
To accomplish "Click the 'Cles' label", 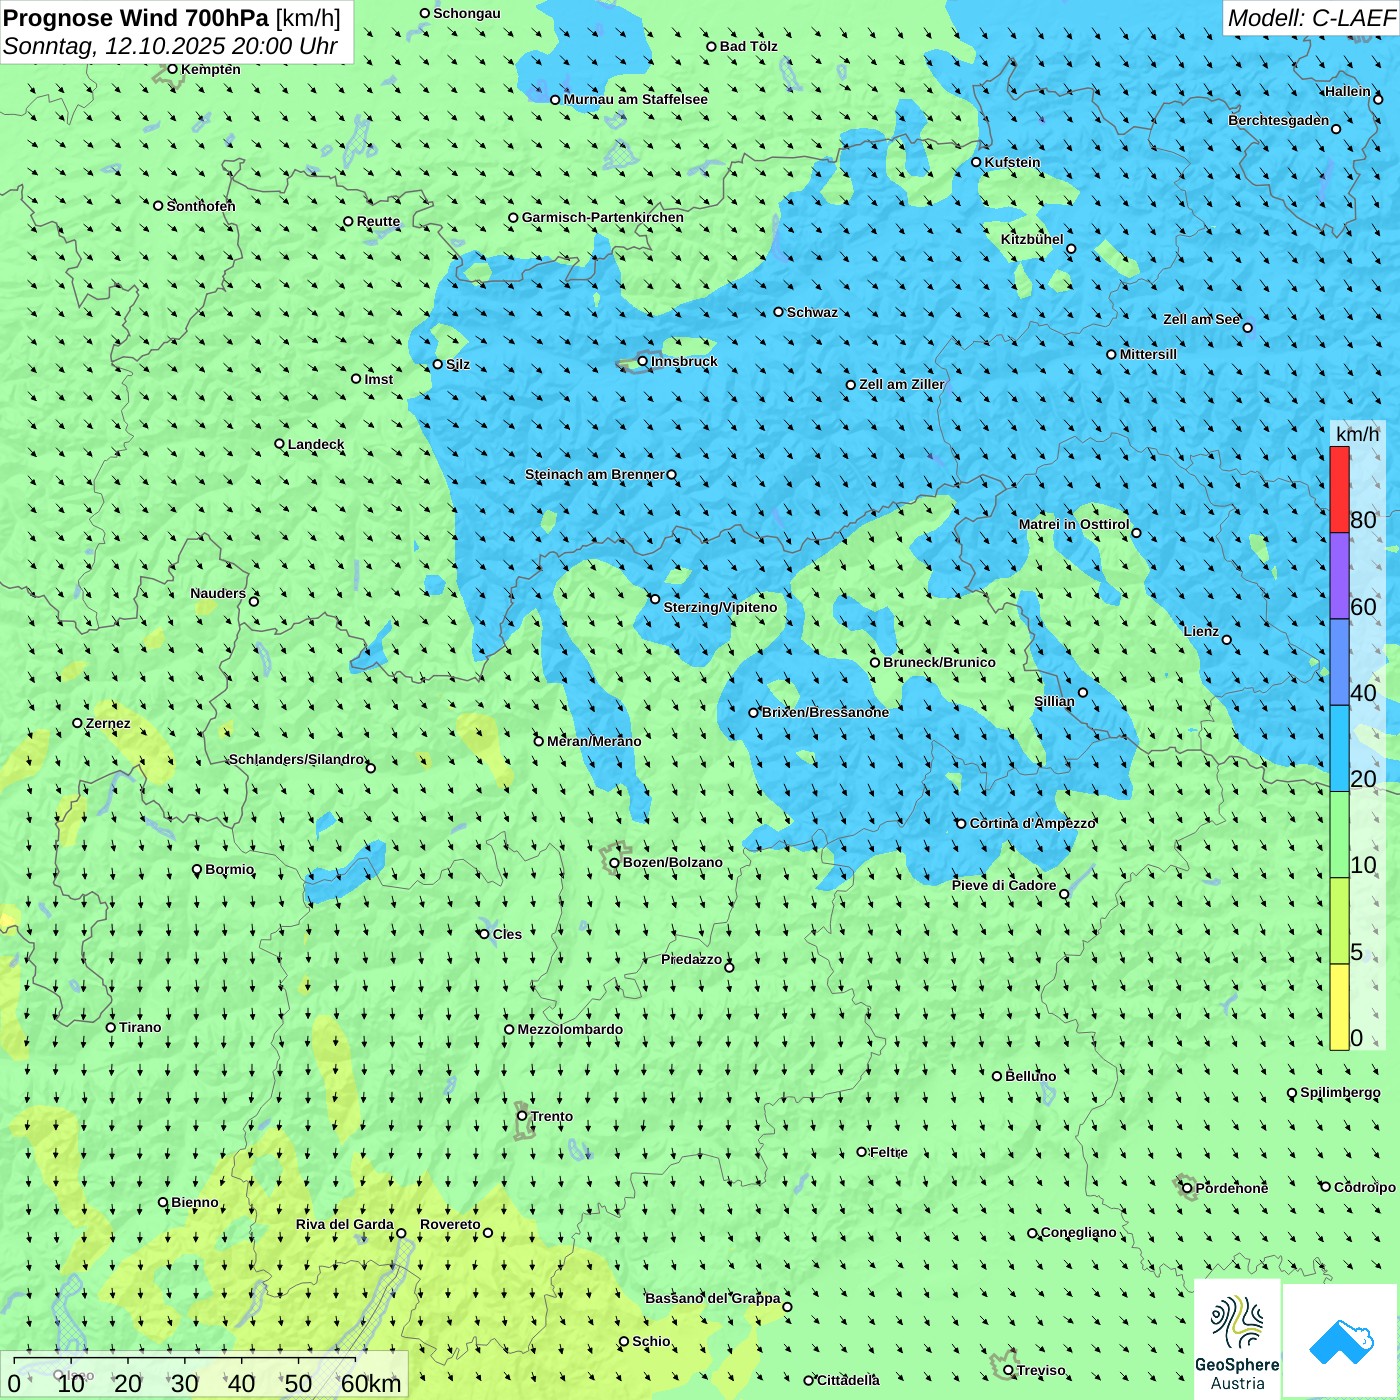I will pyautogui.click(x=507, y=934).
